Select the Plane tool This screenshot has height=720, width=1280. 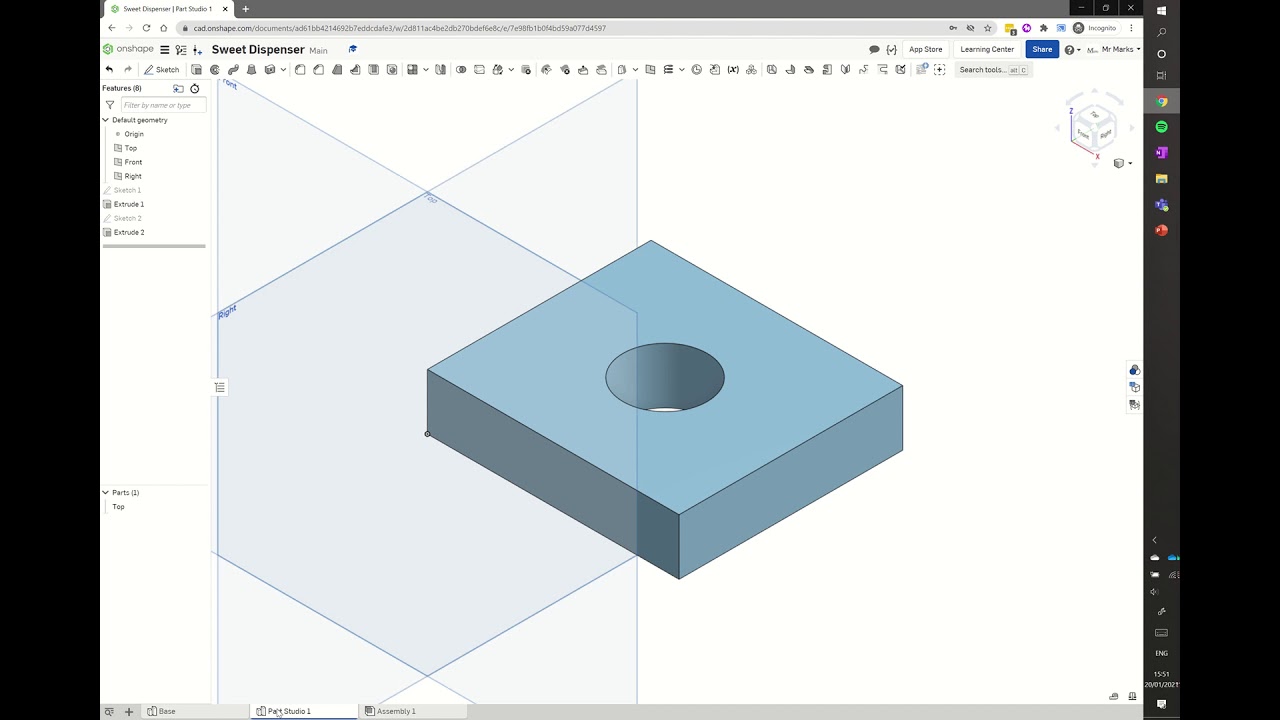tap(650, 70)
